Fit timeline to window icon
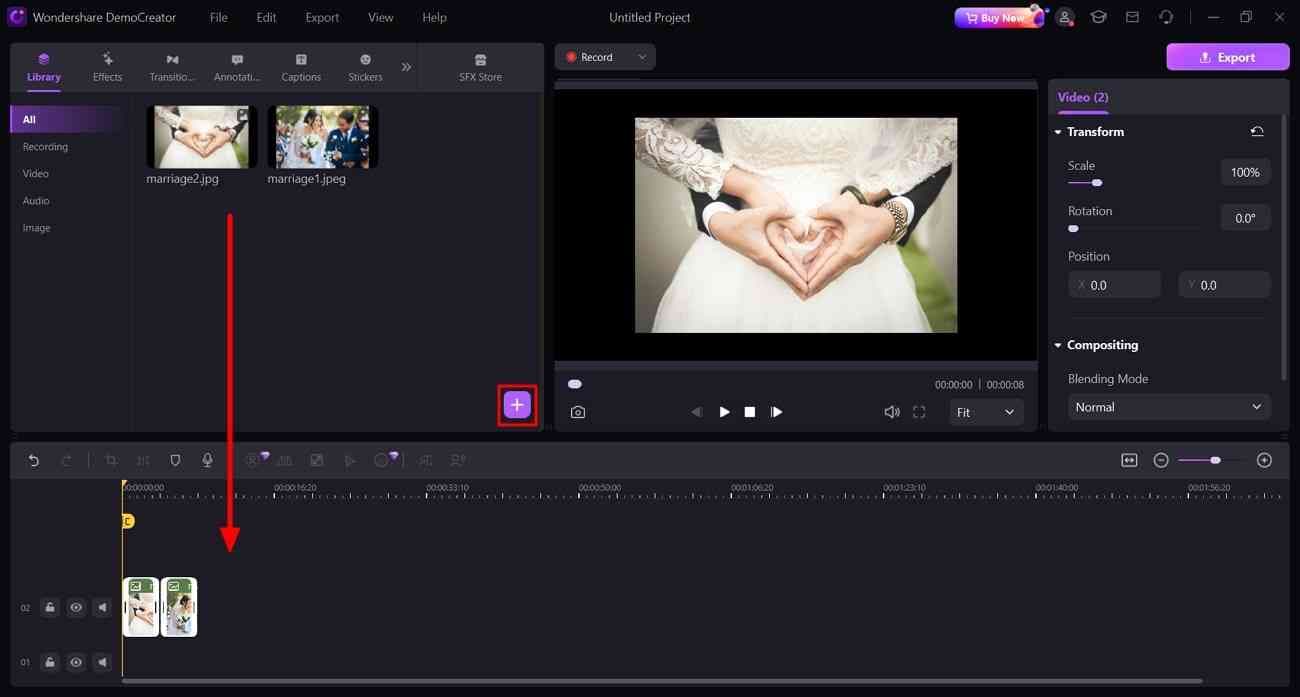Image resolution: width=1300 pixels, height=697 pixels. point(1129,460)
